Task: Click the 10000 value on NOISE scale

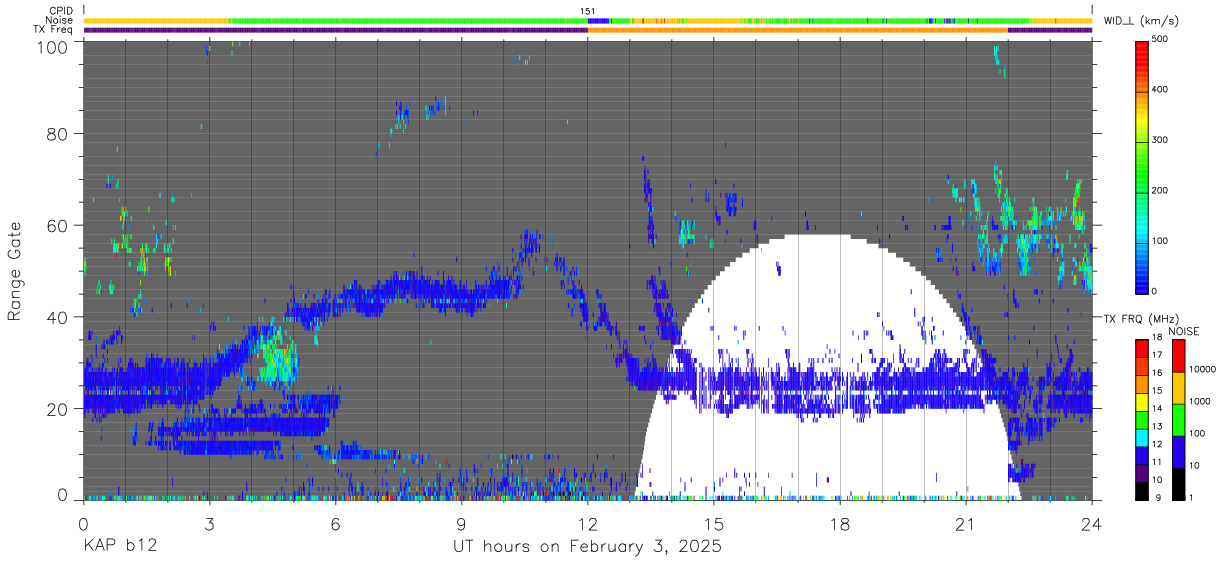Action: tap(1202, 369)
